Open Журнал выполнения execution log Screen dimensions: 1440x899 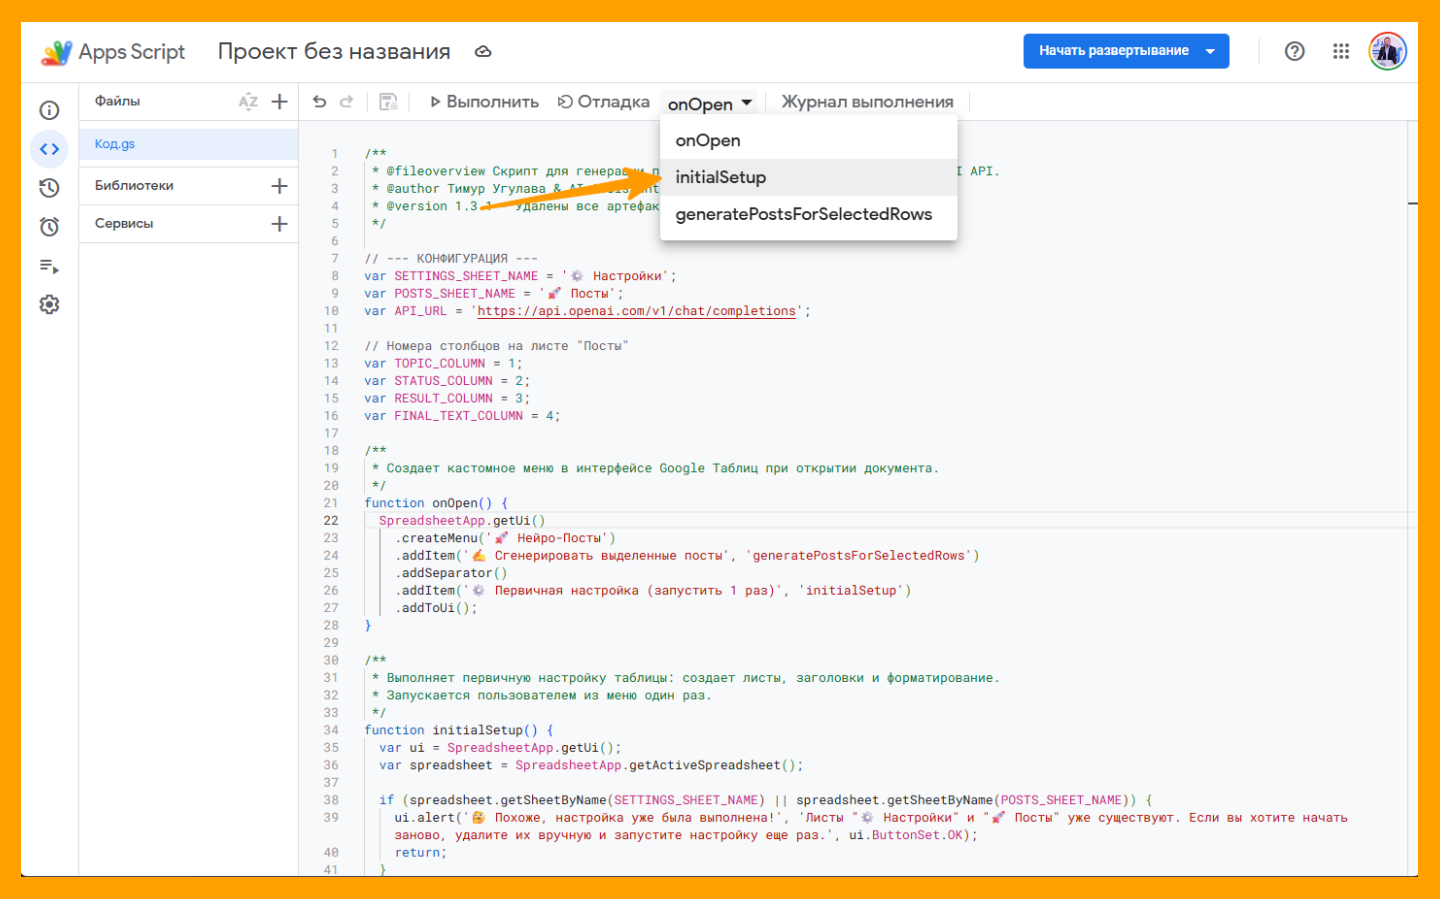[866, 102]
